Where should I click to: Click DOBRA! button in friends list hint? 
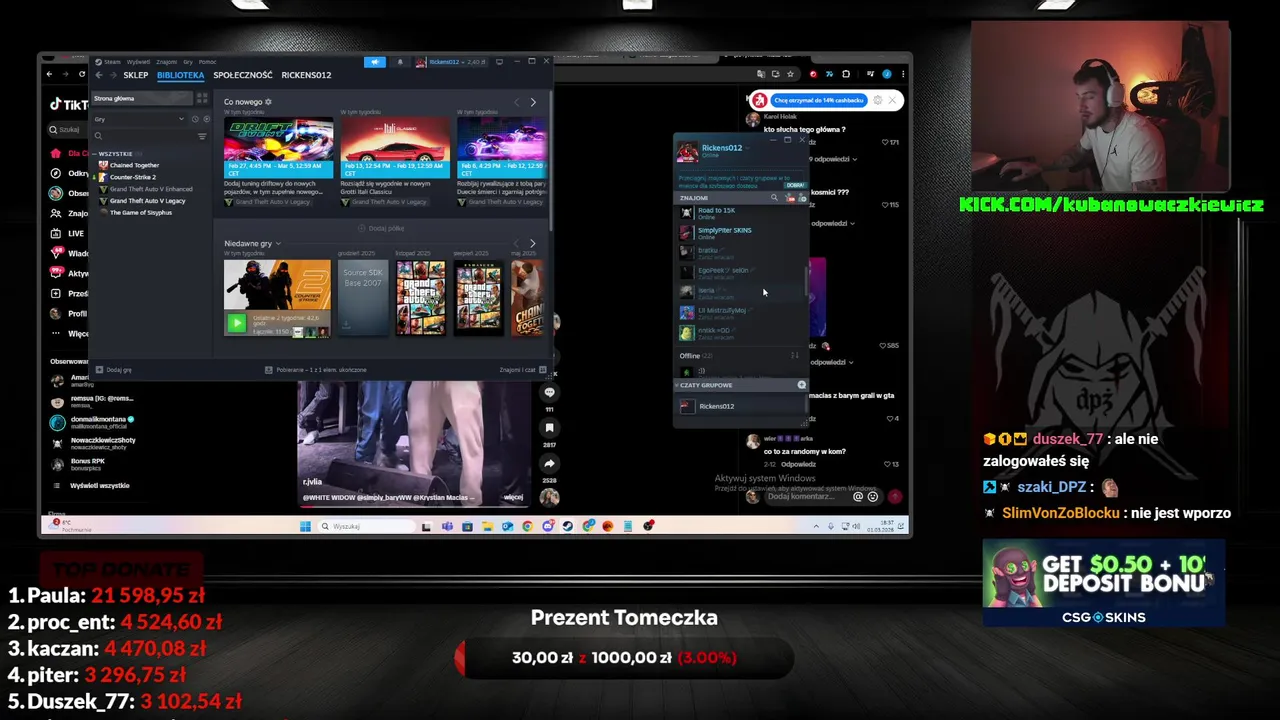click(795, 185)
